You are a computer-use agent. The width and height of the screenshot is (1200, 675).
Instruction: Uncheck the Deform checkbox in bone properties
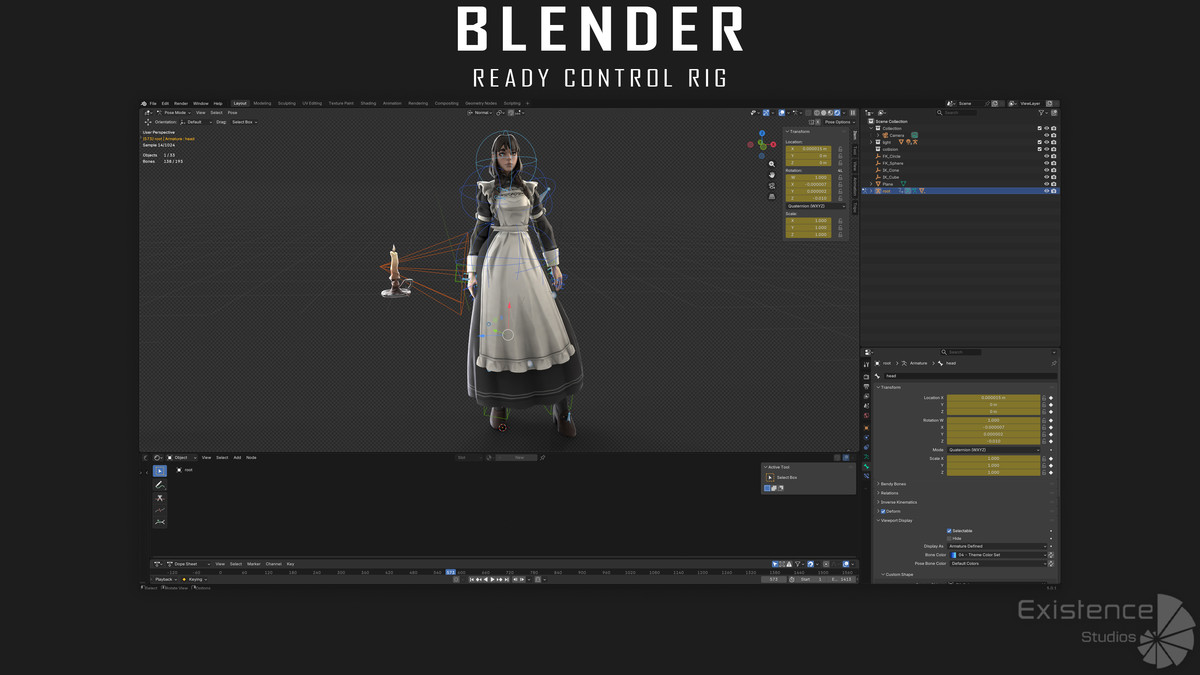tap(883, 511)
